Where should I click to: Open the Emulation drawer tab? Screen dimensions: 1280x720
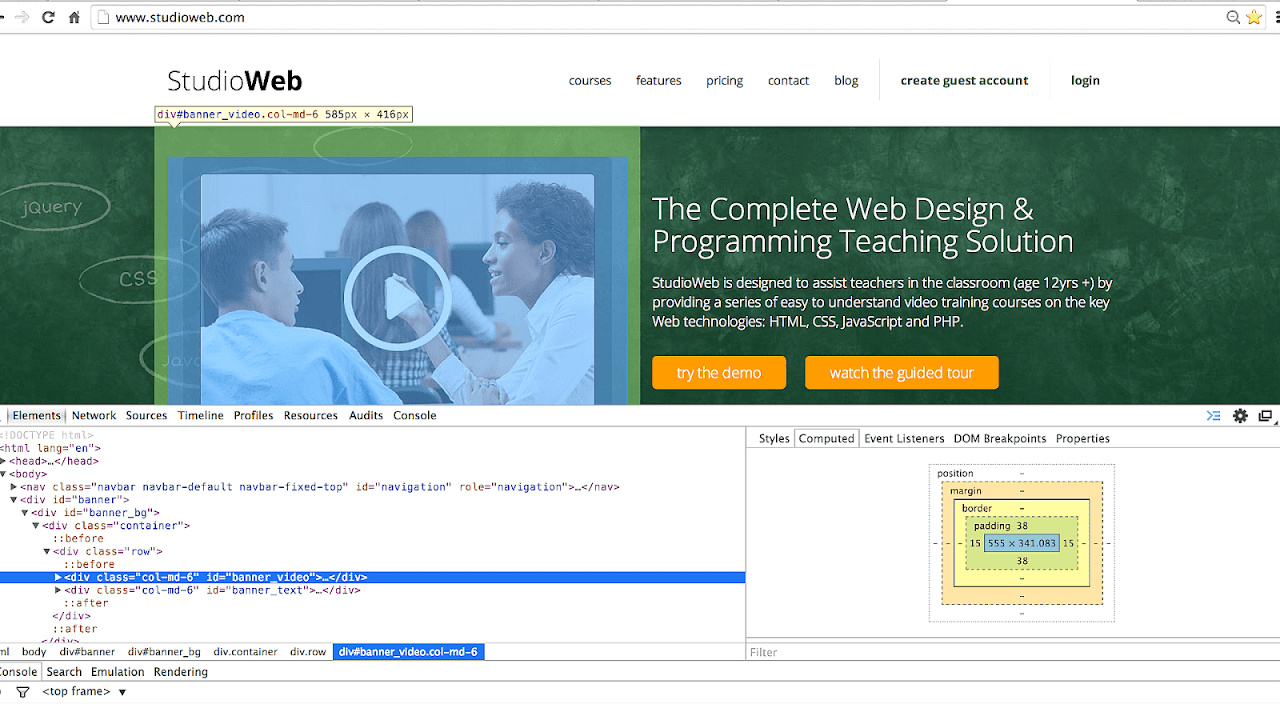pyautogui.click(x=118, y=672)
